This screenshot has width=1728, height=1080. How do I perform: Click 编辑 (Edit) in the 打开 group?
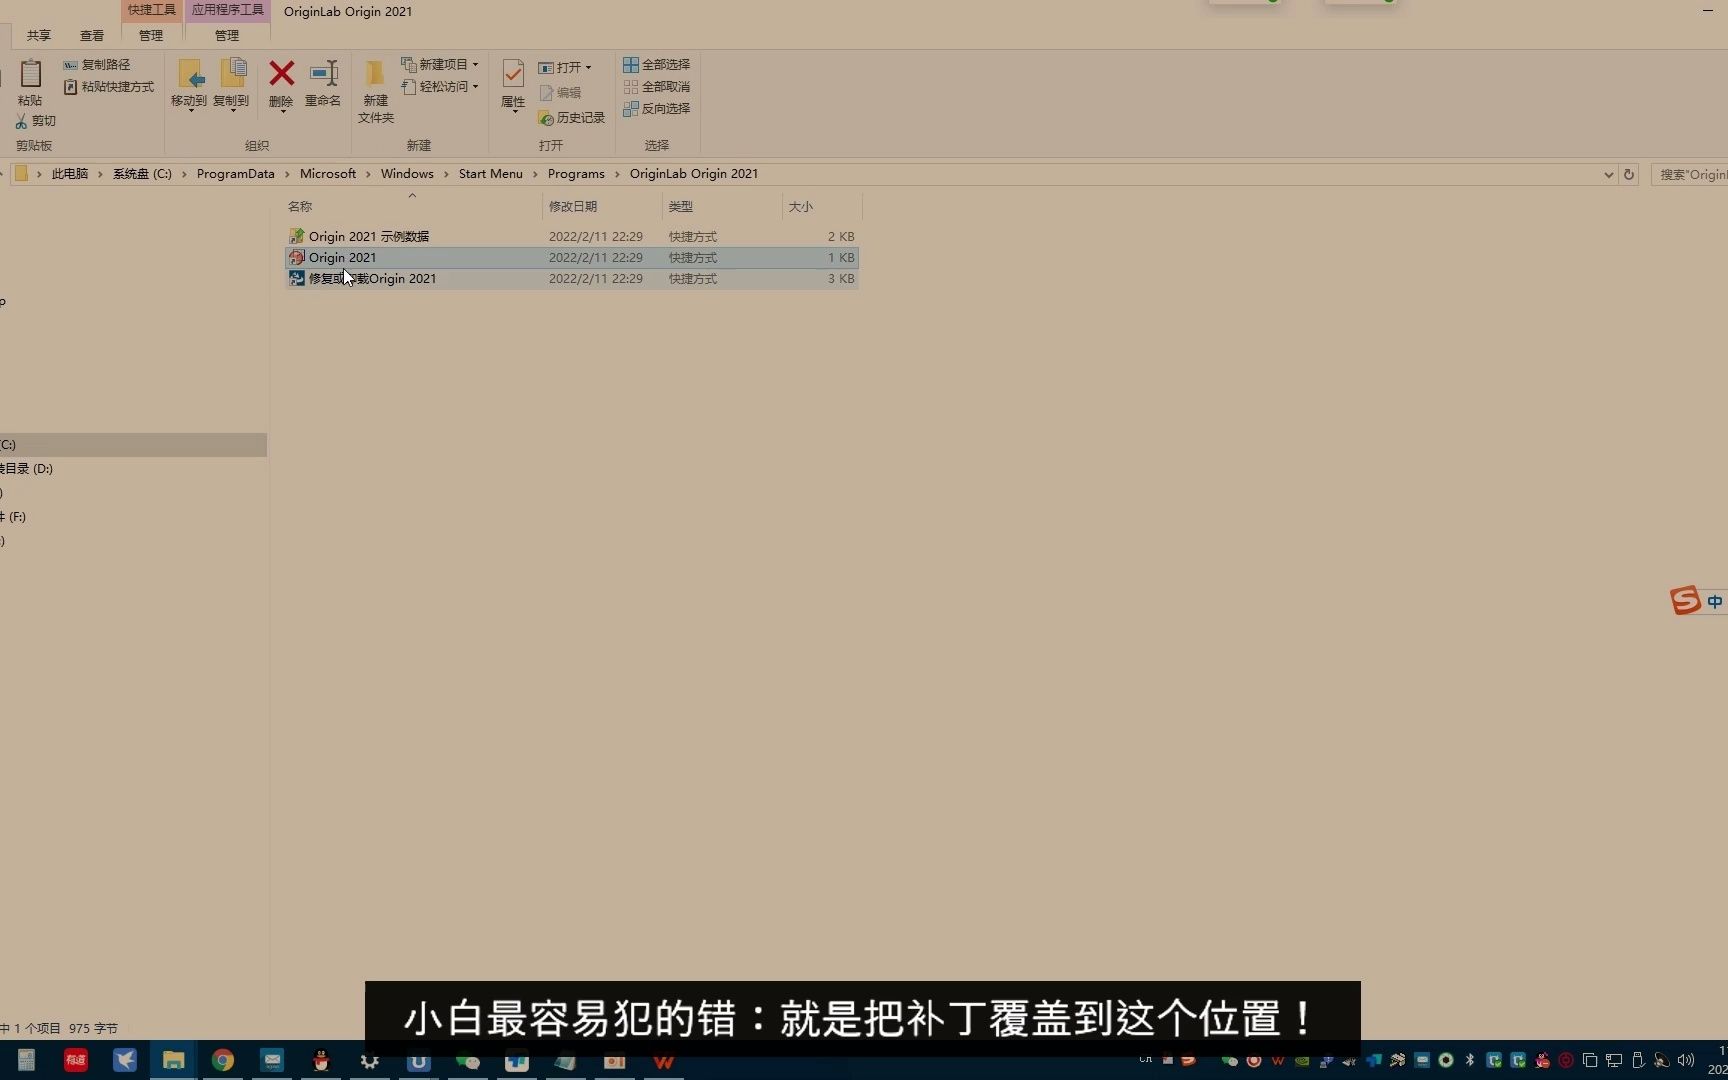pos(561,93)
